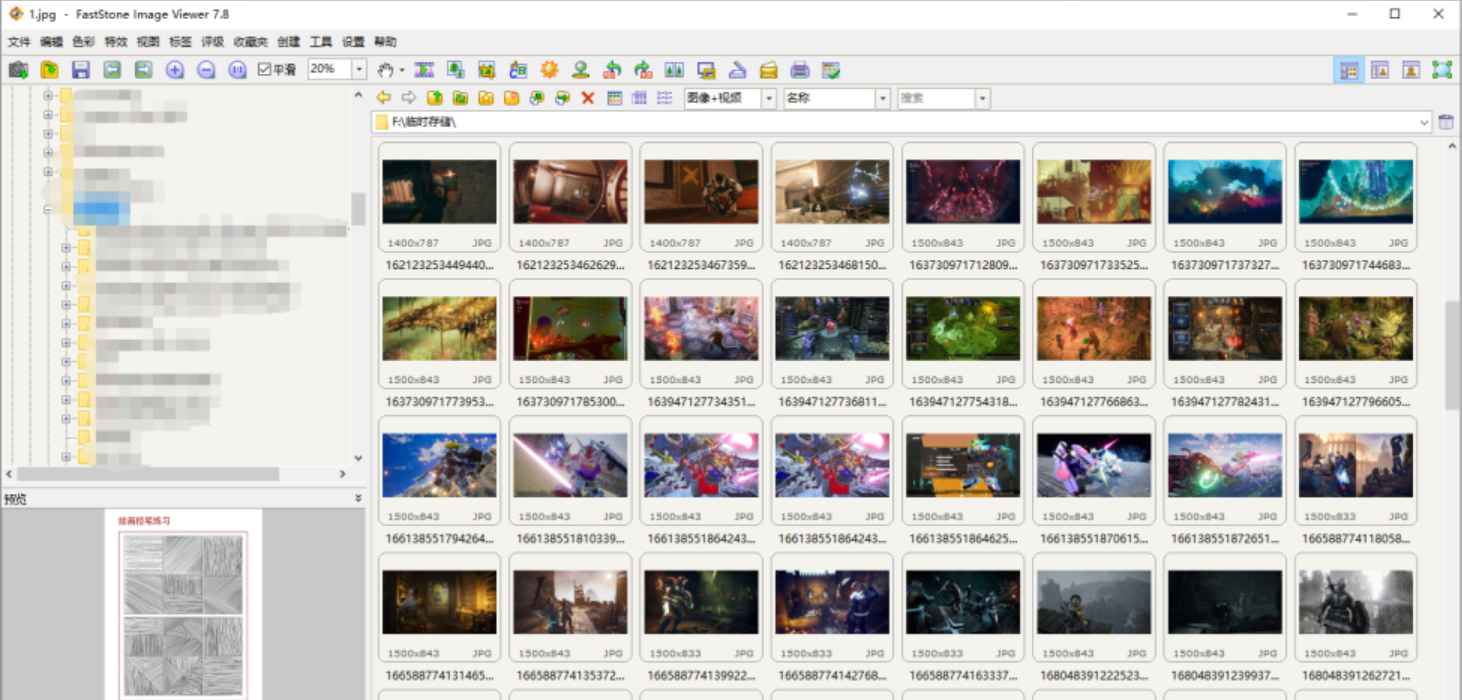Open the 工具 menu
1462x700 pixels.
click(320, 41)
